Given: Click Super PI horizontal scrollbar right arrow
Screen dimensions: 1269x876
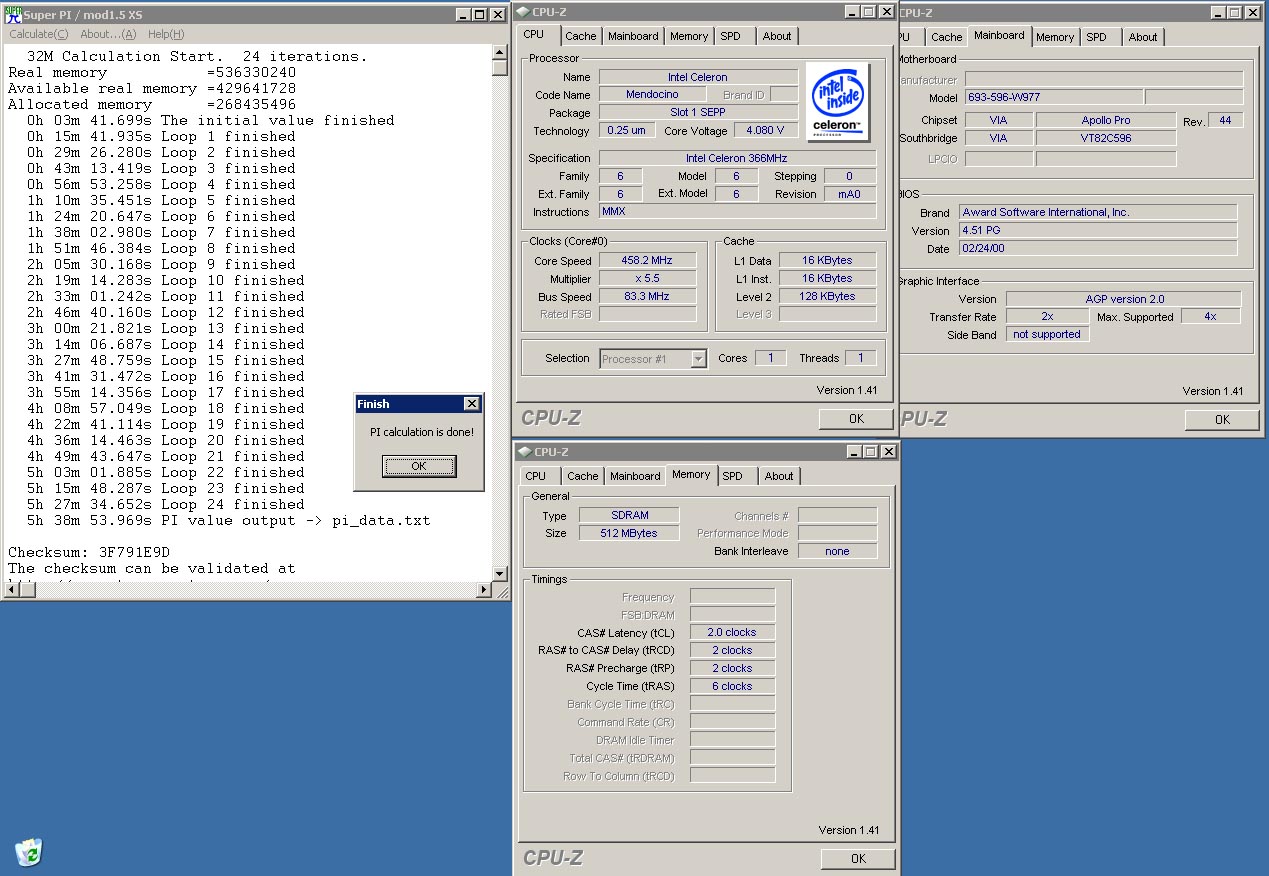Looking at the screenshot, I should pyautogui.click(x=484, y=590).
